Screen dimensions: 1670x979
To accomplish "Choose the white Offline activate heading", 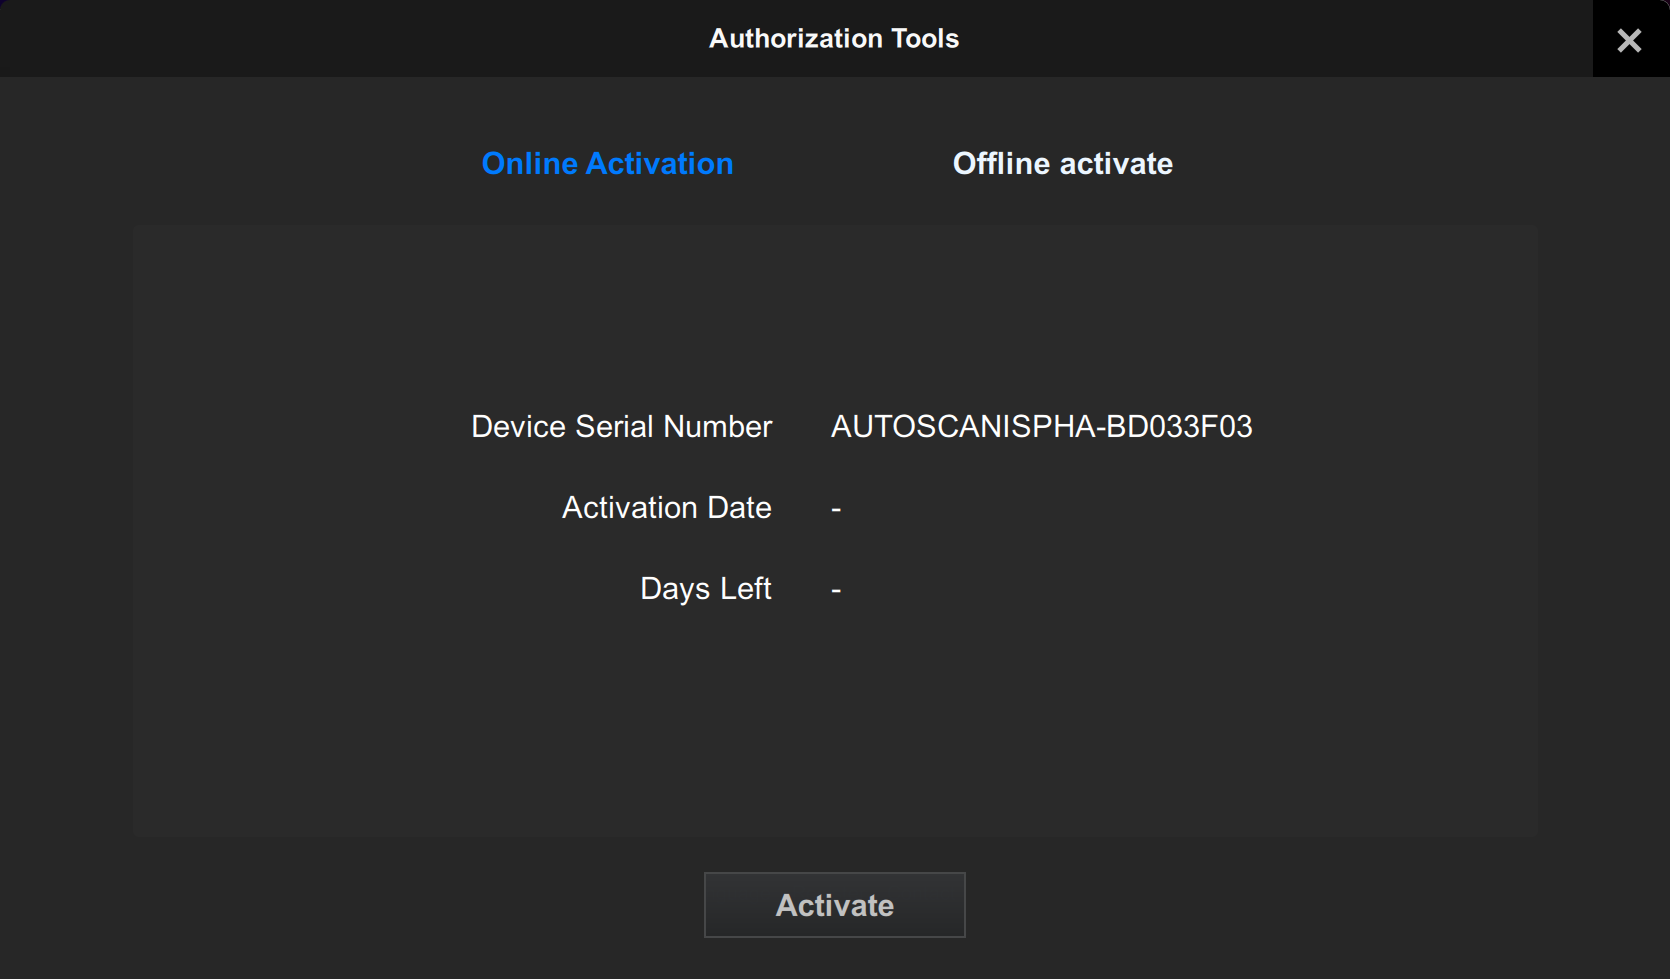I will tap(1062, 163).
